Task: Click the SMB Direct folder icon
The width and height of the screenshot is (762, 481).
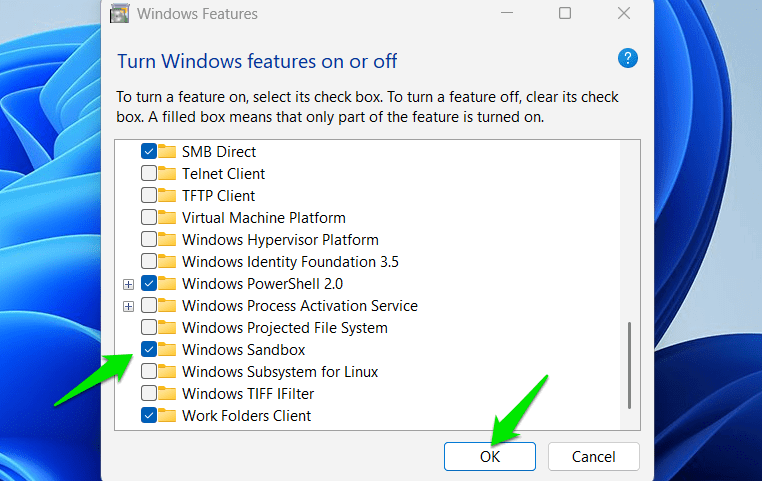Action: (167, 152)
